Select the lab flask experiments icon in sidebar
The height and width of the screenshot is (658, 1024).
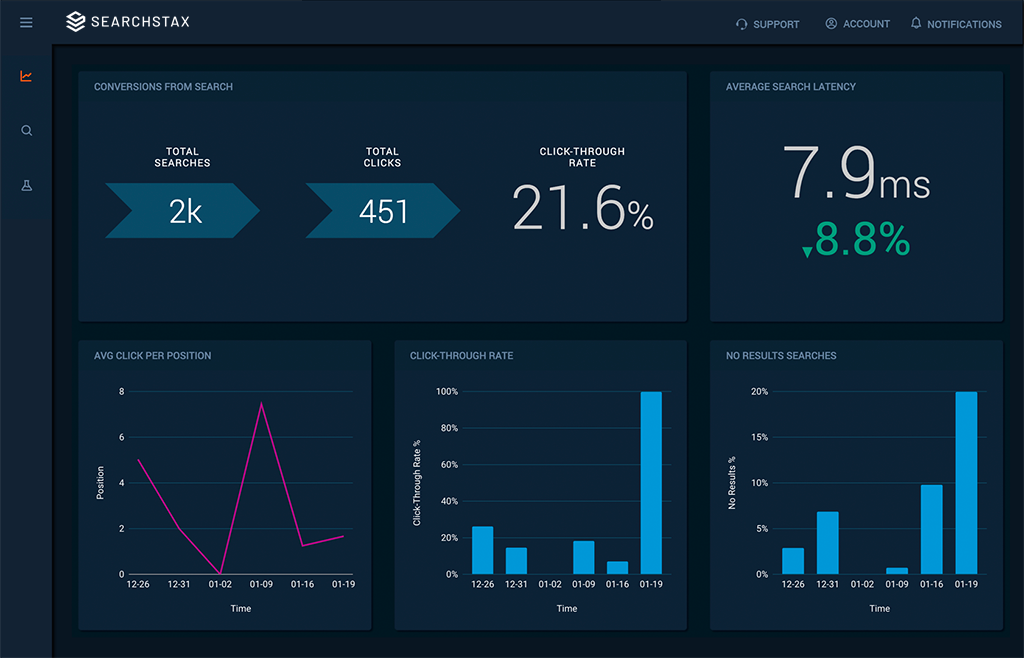[26, 185]
